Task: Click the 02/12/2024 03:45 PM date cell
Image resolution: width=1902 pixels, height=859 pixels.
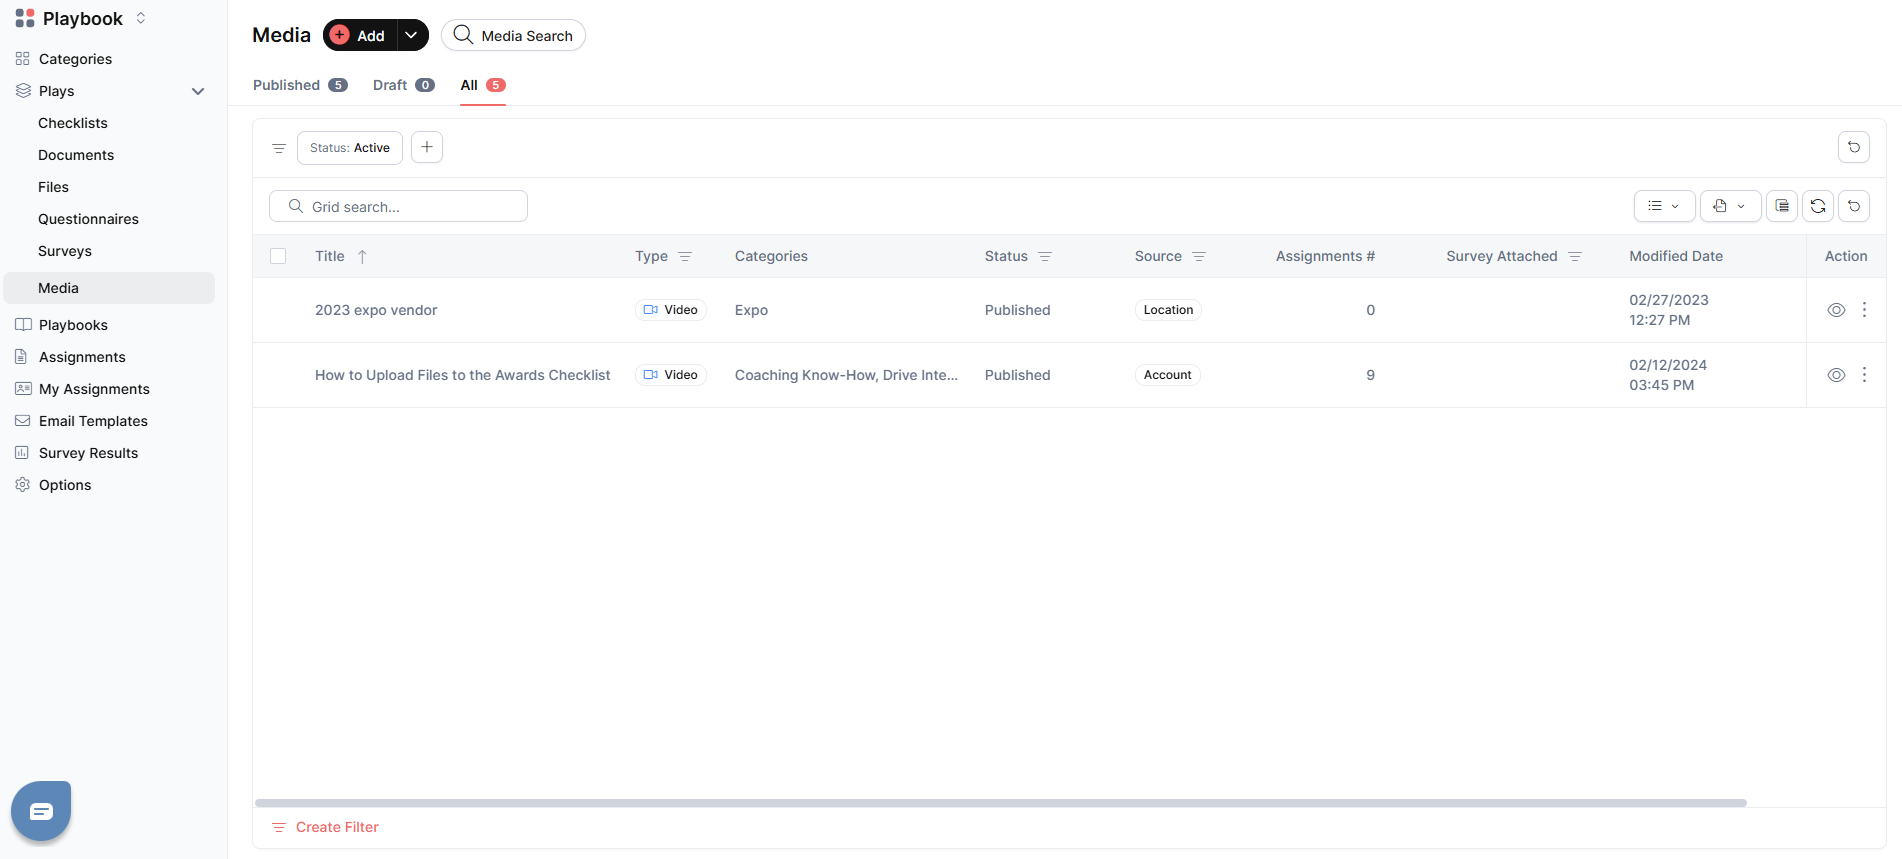Action: [1668, 375]
